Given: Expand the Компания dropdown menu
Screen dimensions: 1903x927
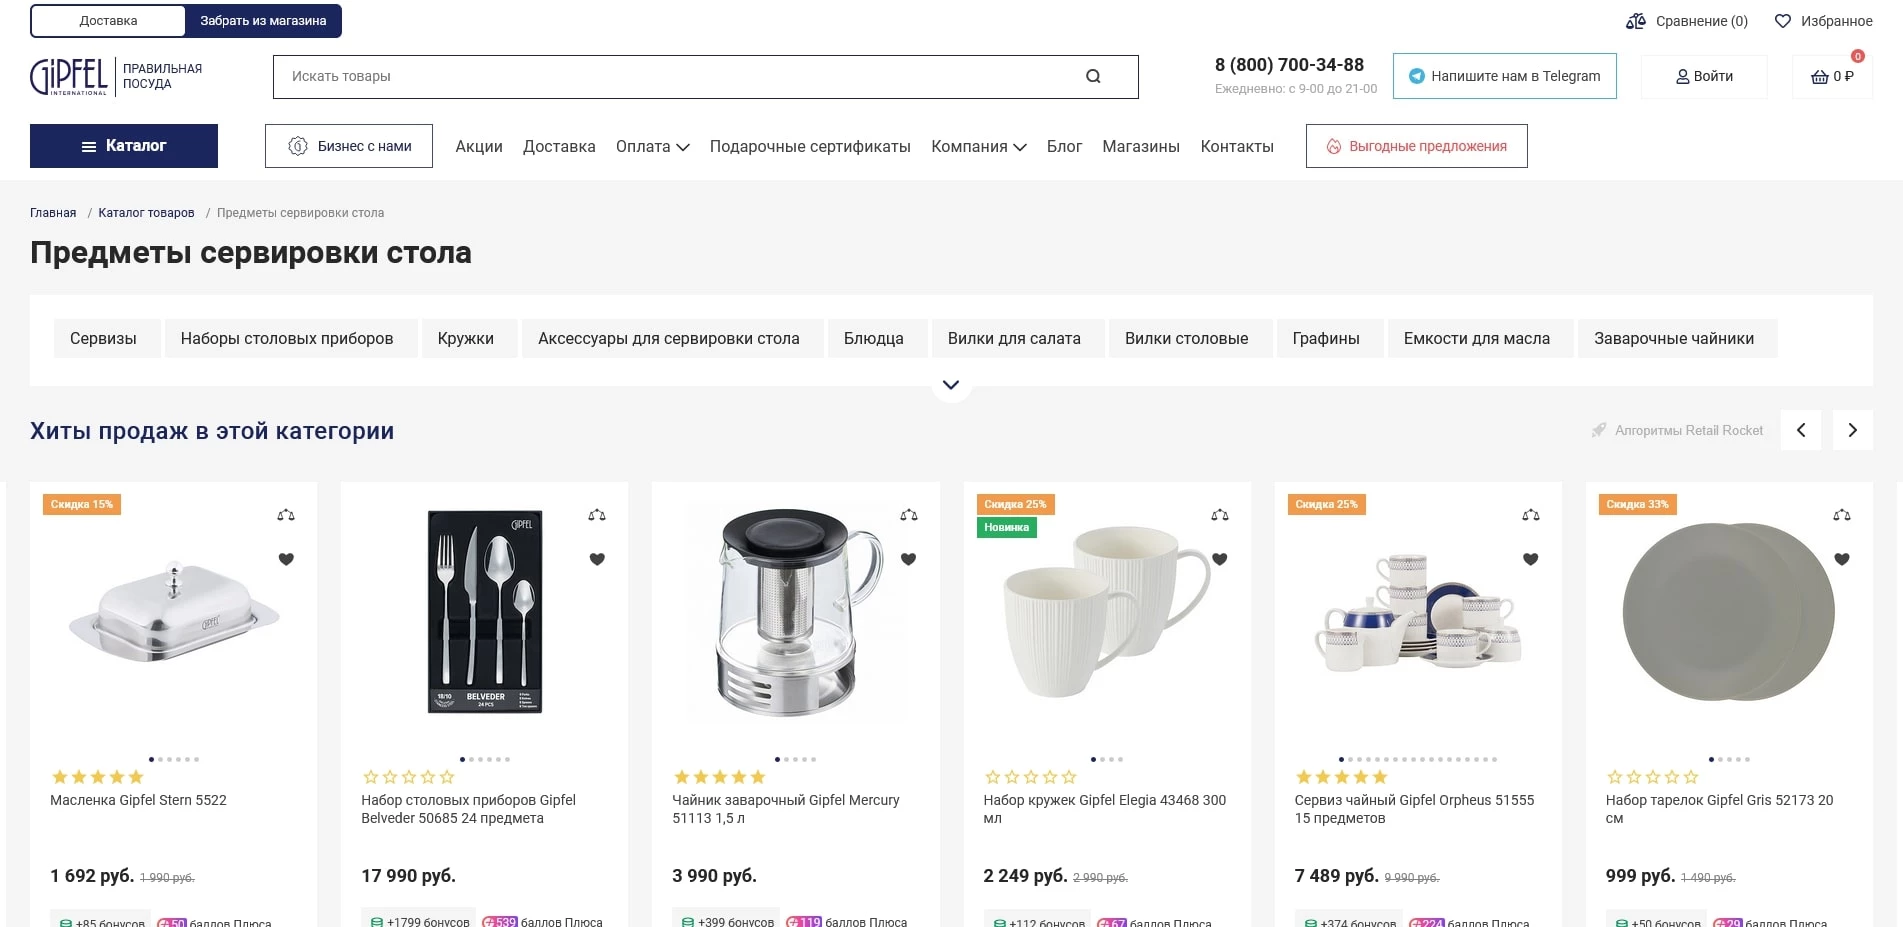Looking at the screenshot, I should click(978, 146).
